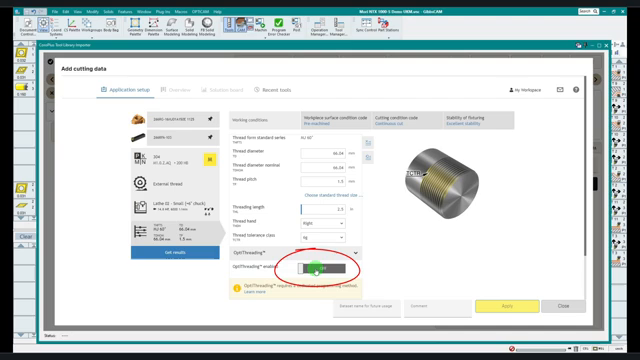The height and width of the screenshot is (360, 640).
Task: Toggle the CAM palette button
Action: point(241,25)
